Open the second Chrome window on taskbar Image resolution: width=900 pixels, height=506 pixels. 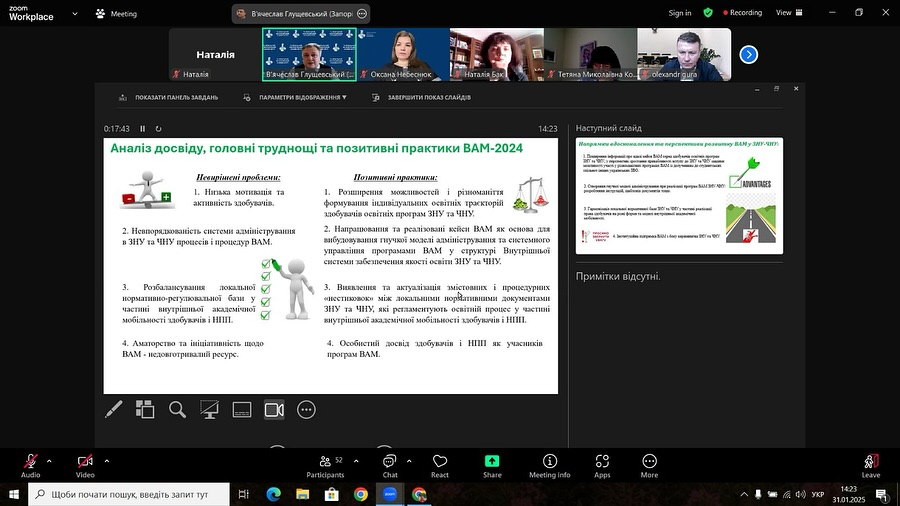[x=419, y=494]
